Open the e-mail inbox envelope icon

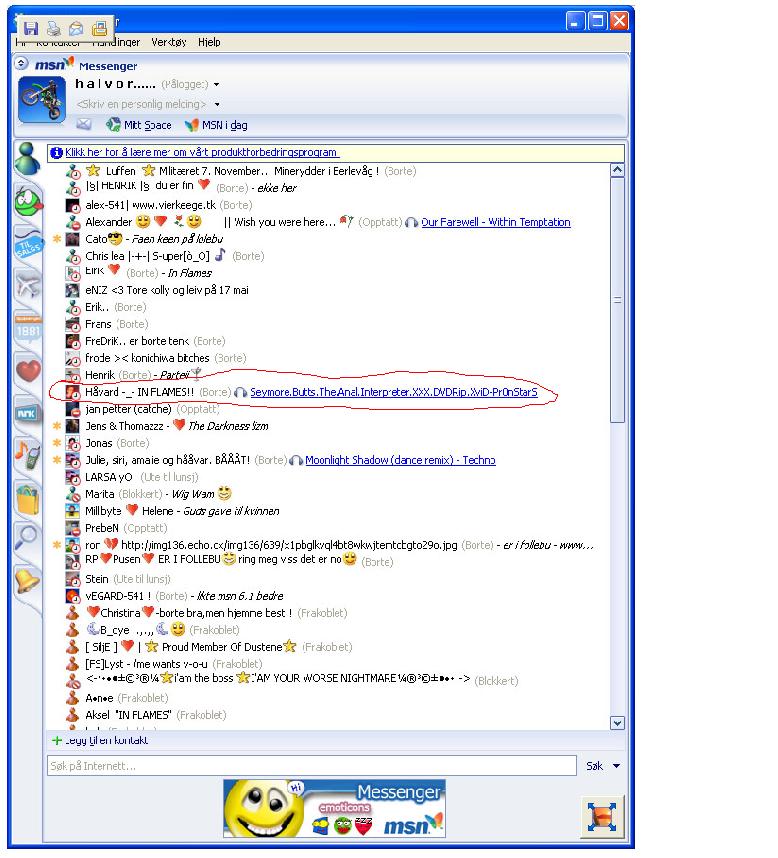coord(84,125)
